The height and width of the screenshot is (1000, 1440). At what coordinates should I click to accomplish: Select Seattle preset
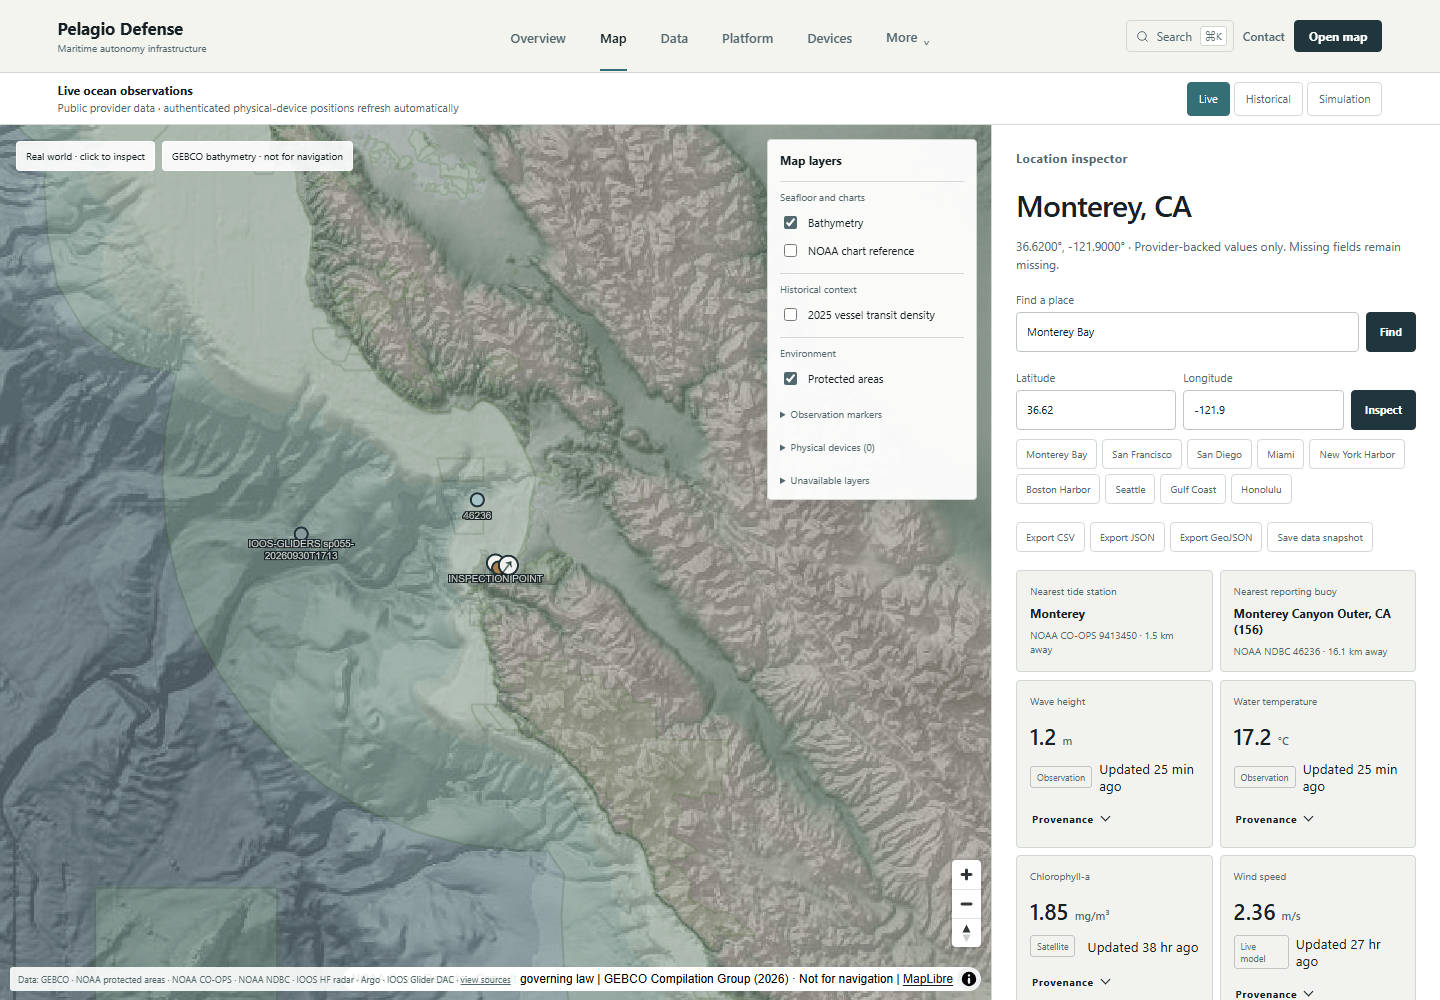(x=1130, y=489)
